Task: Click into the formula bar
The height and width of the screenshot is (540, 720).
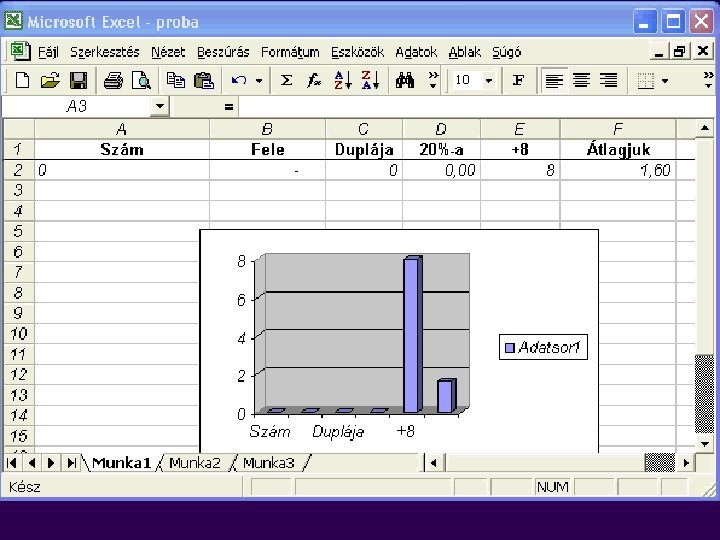Action: pos(475,107)
